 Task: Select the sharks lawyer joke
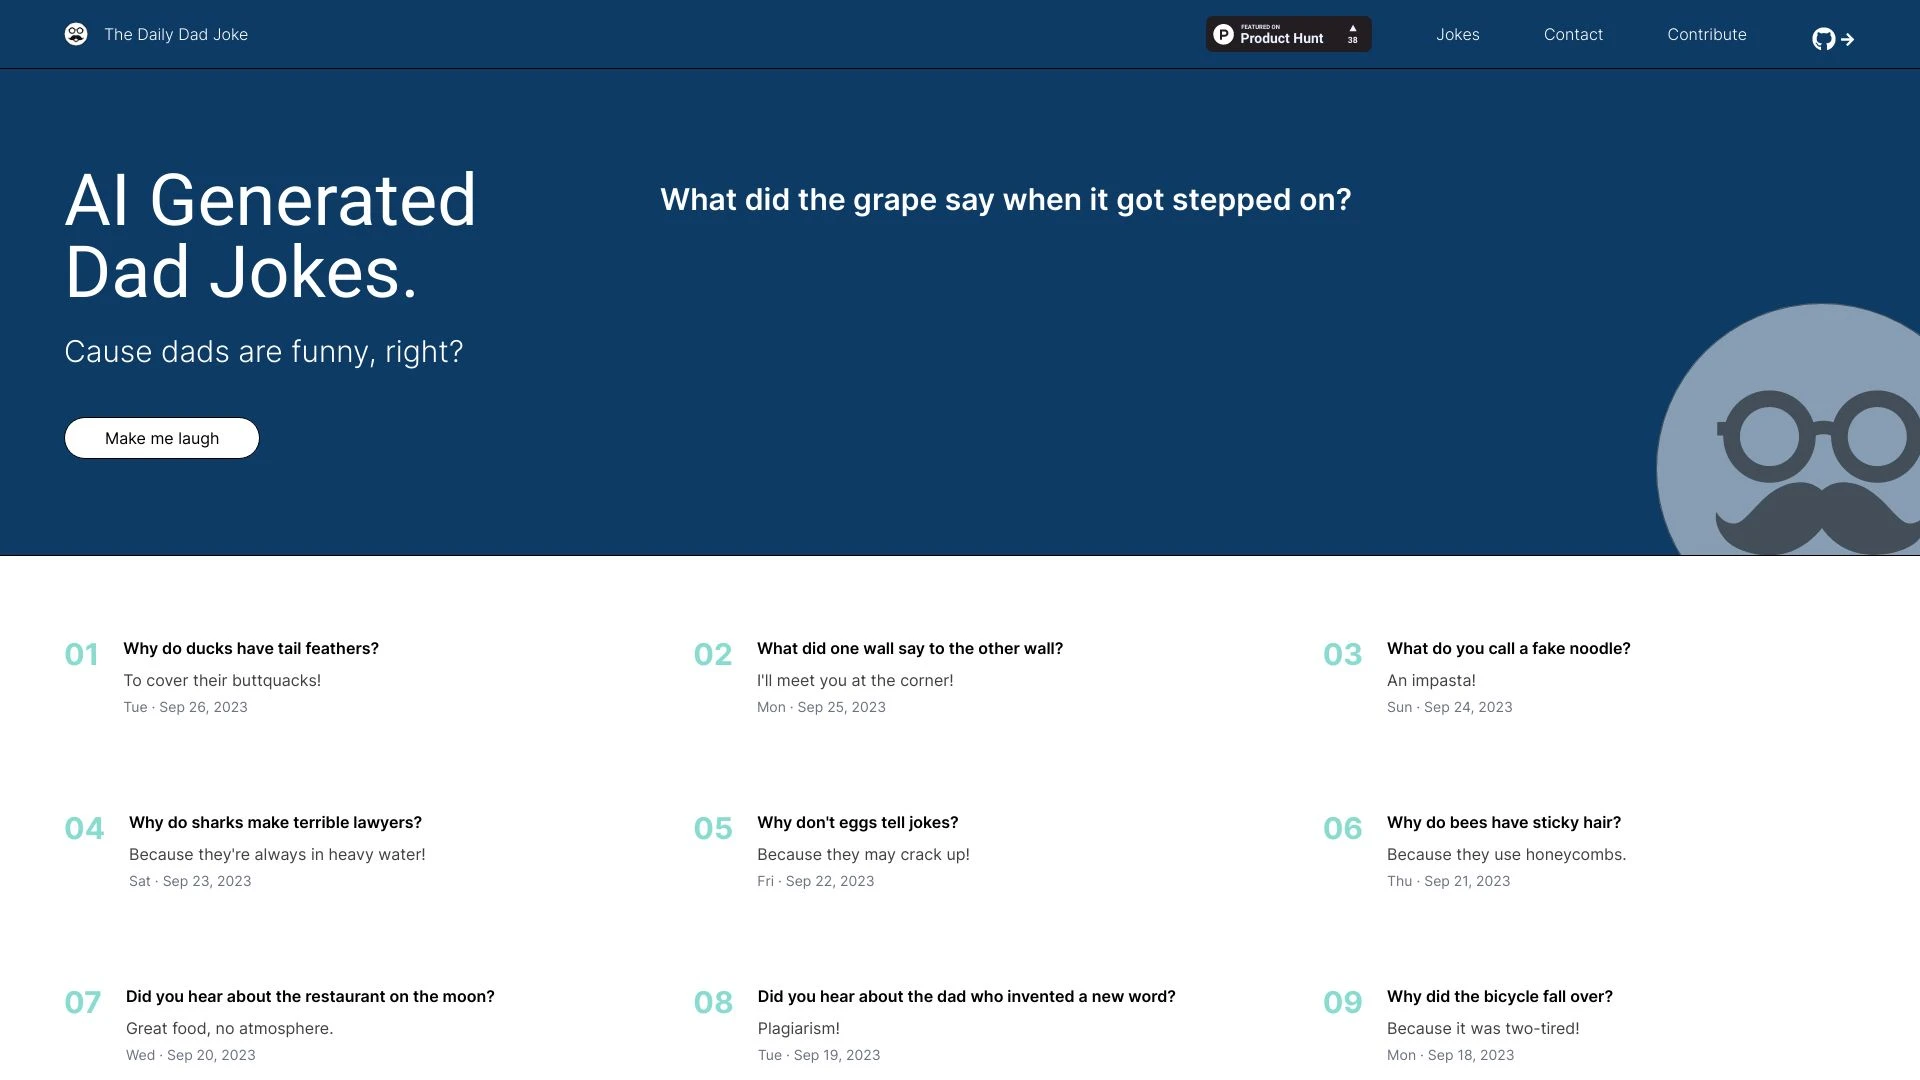275,822
